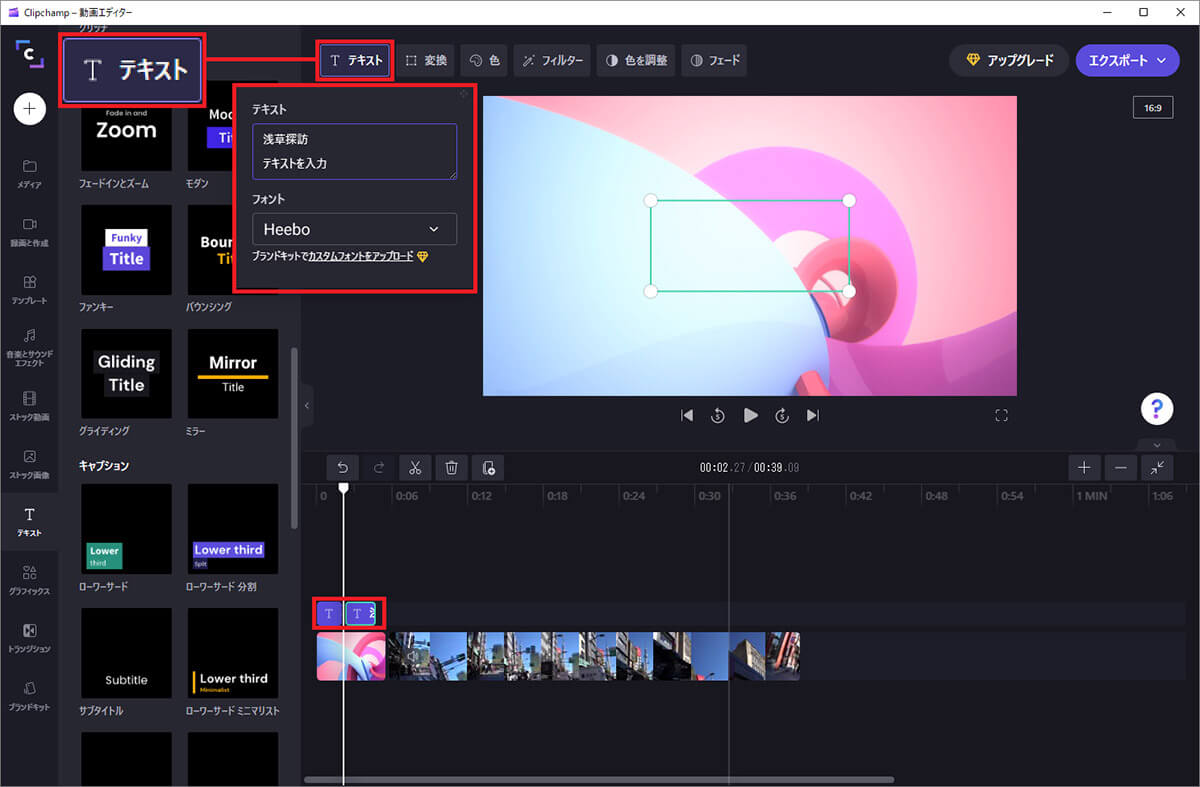Viewport: 1200px width, 787px height.
Task: Click the round plus add-media button
Action: coord(29,109)
